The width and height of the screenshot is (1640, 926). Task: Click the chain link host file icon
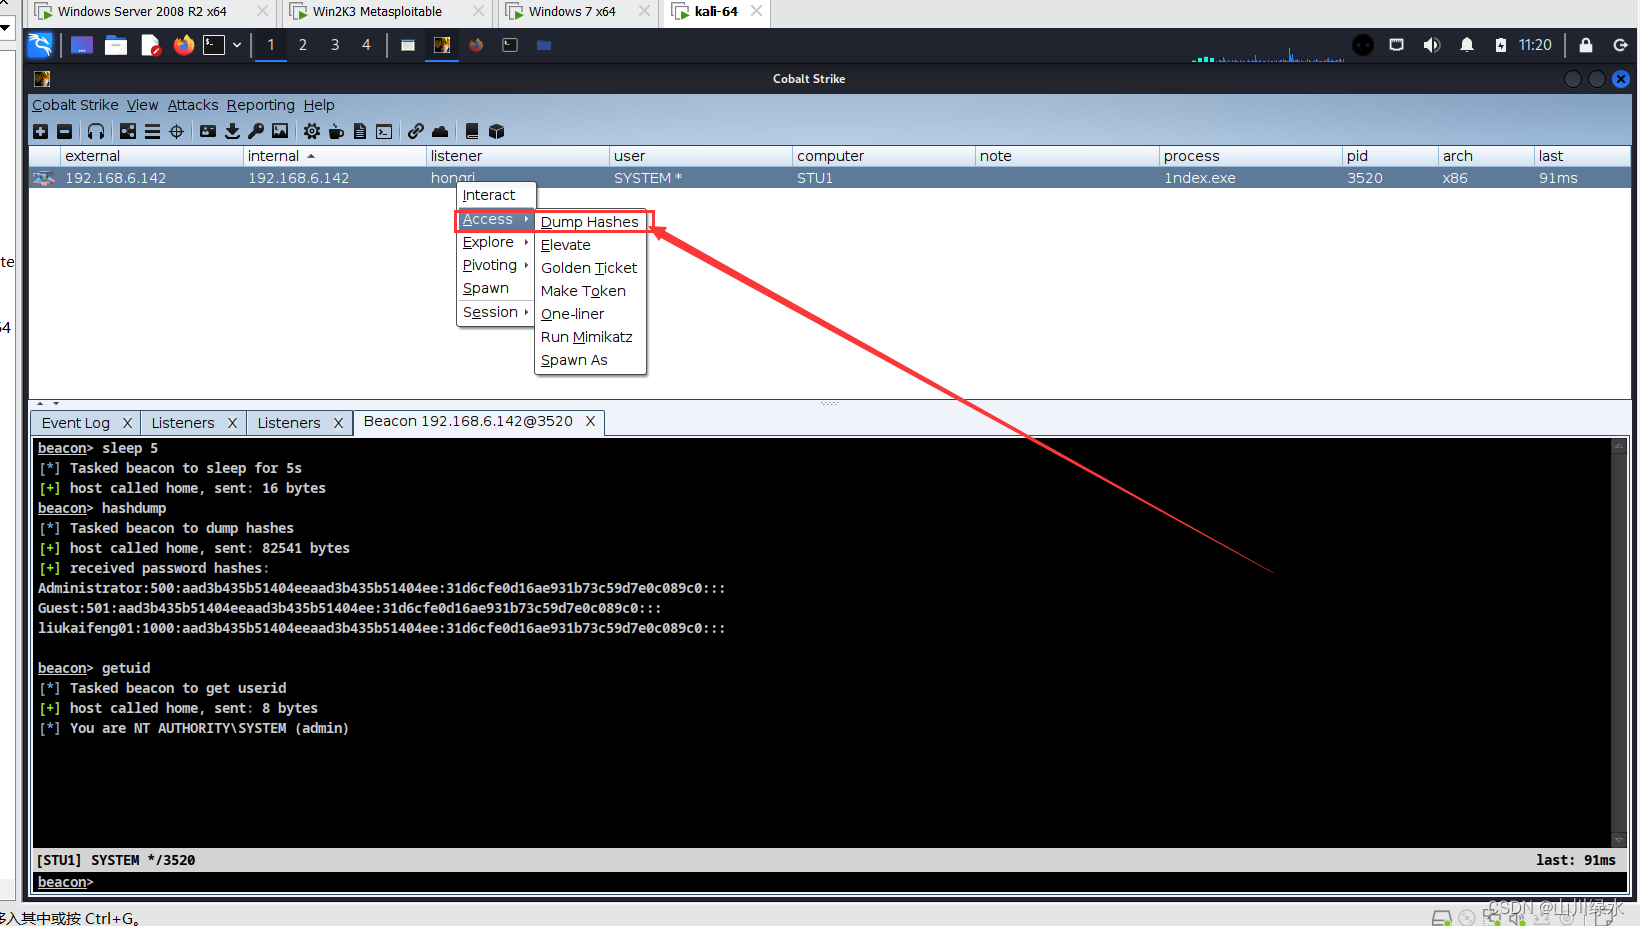(x=416, y=131)
